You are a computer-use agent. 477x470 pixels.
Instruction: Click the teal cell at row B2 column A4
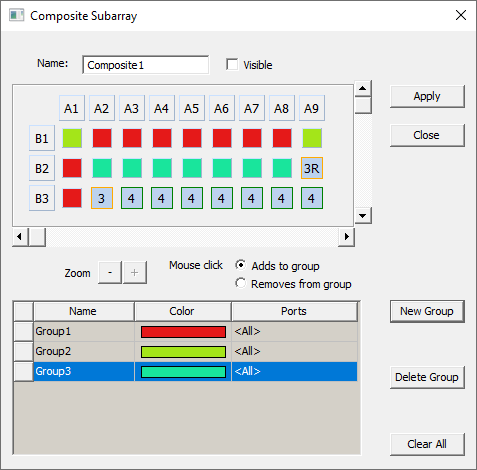point(162,168)
